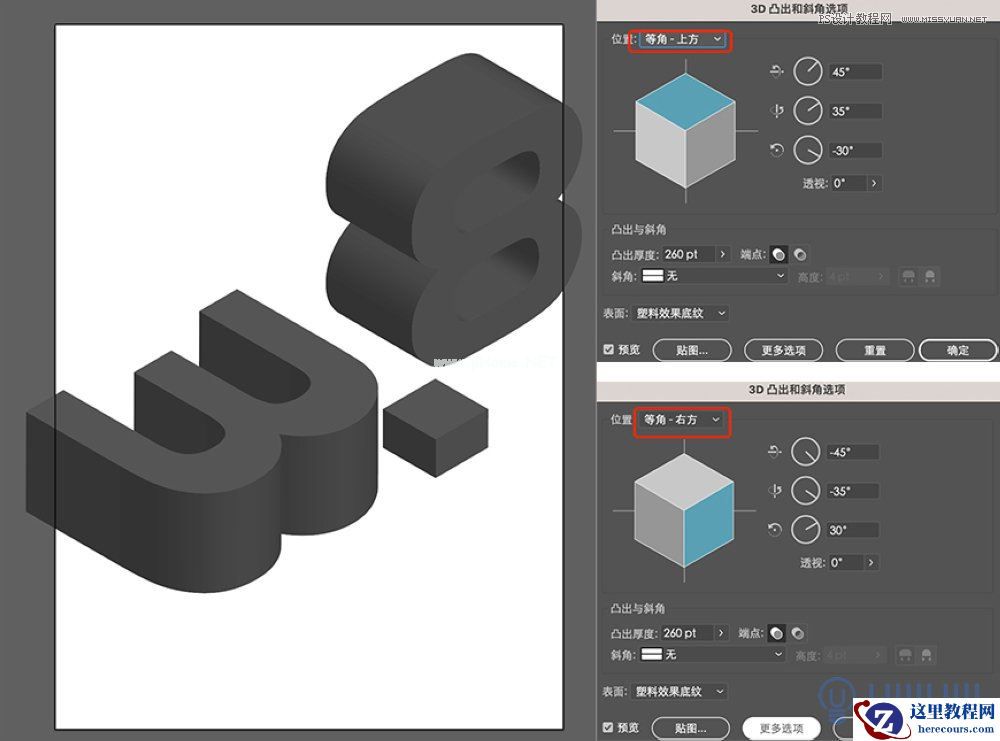1000x741 pixels.
Task: Click 更多选项 button in upper dialog
Action: click(784, 350)
